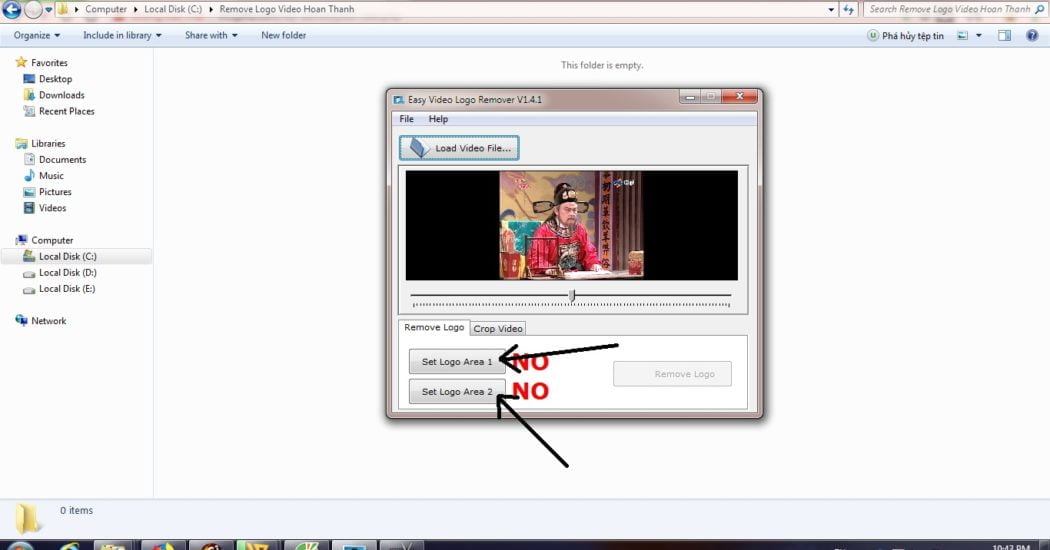The height and width of the screenshot is (550, 1050).
Task: Open the Include in library dropdown
Action: [122, 36]
